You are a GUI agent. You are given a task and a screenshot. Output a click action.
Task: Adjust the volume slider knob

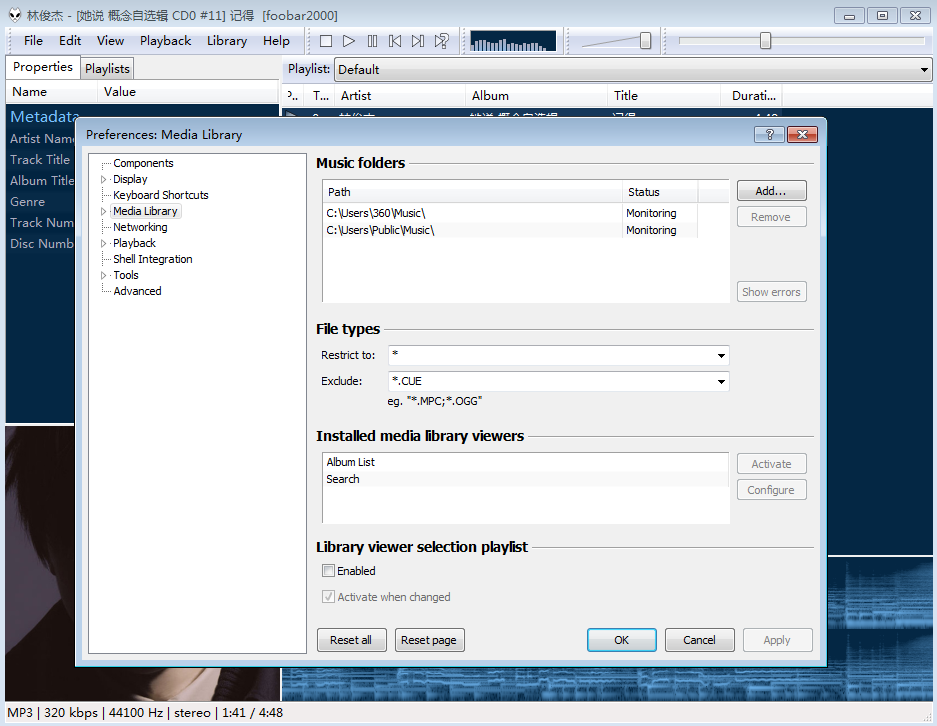tap(645, 41)
